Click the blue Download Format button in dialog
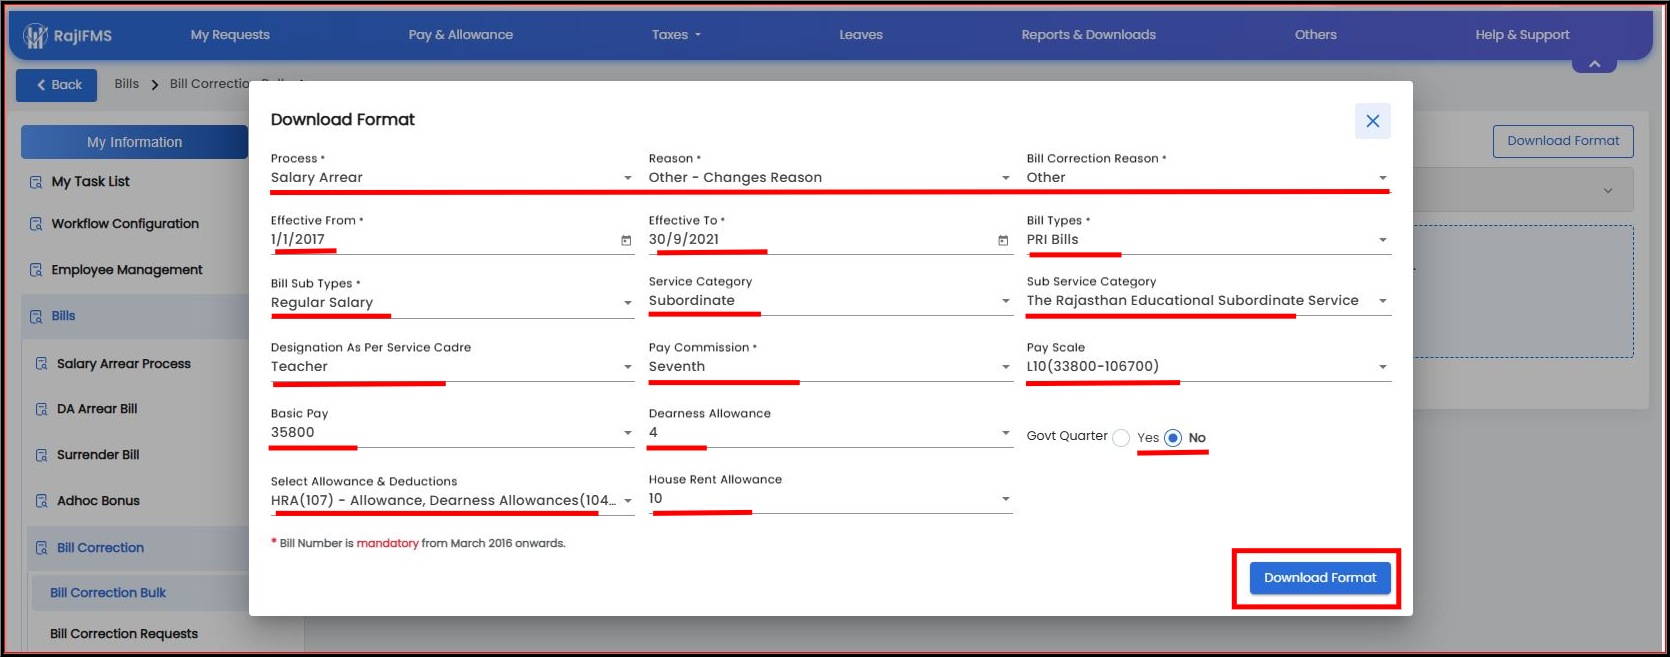Viewport: 1670px width, 657px height. [1320, 578]
